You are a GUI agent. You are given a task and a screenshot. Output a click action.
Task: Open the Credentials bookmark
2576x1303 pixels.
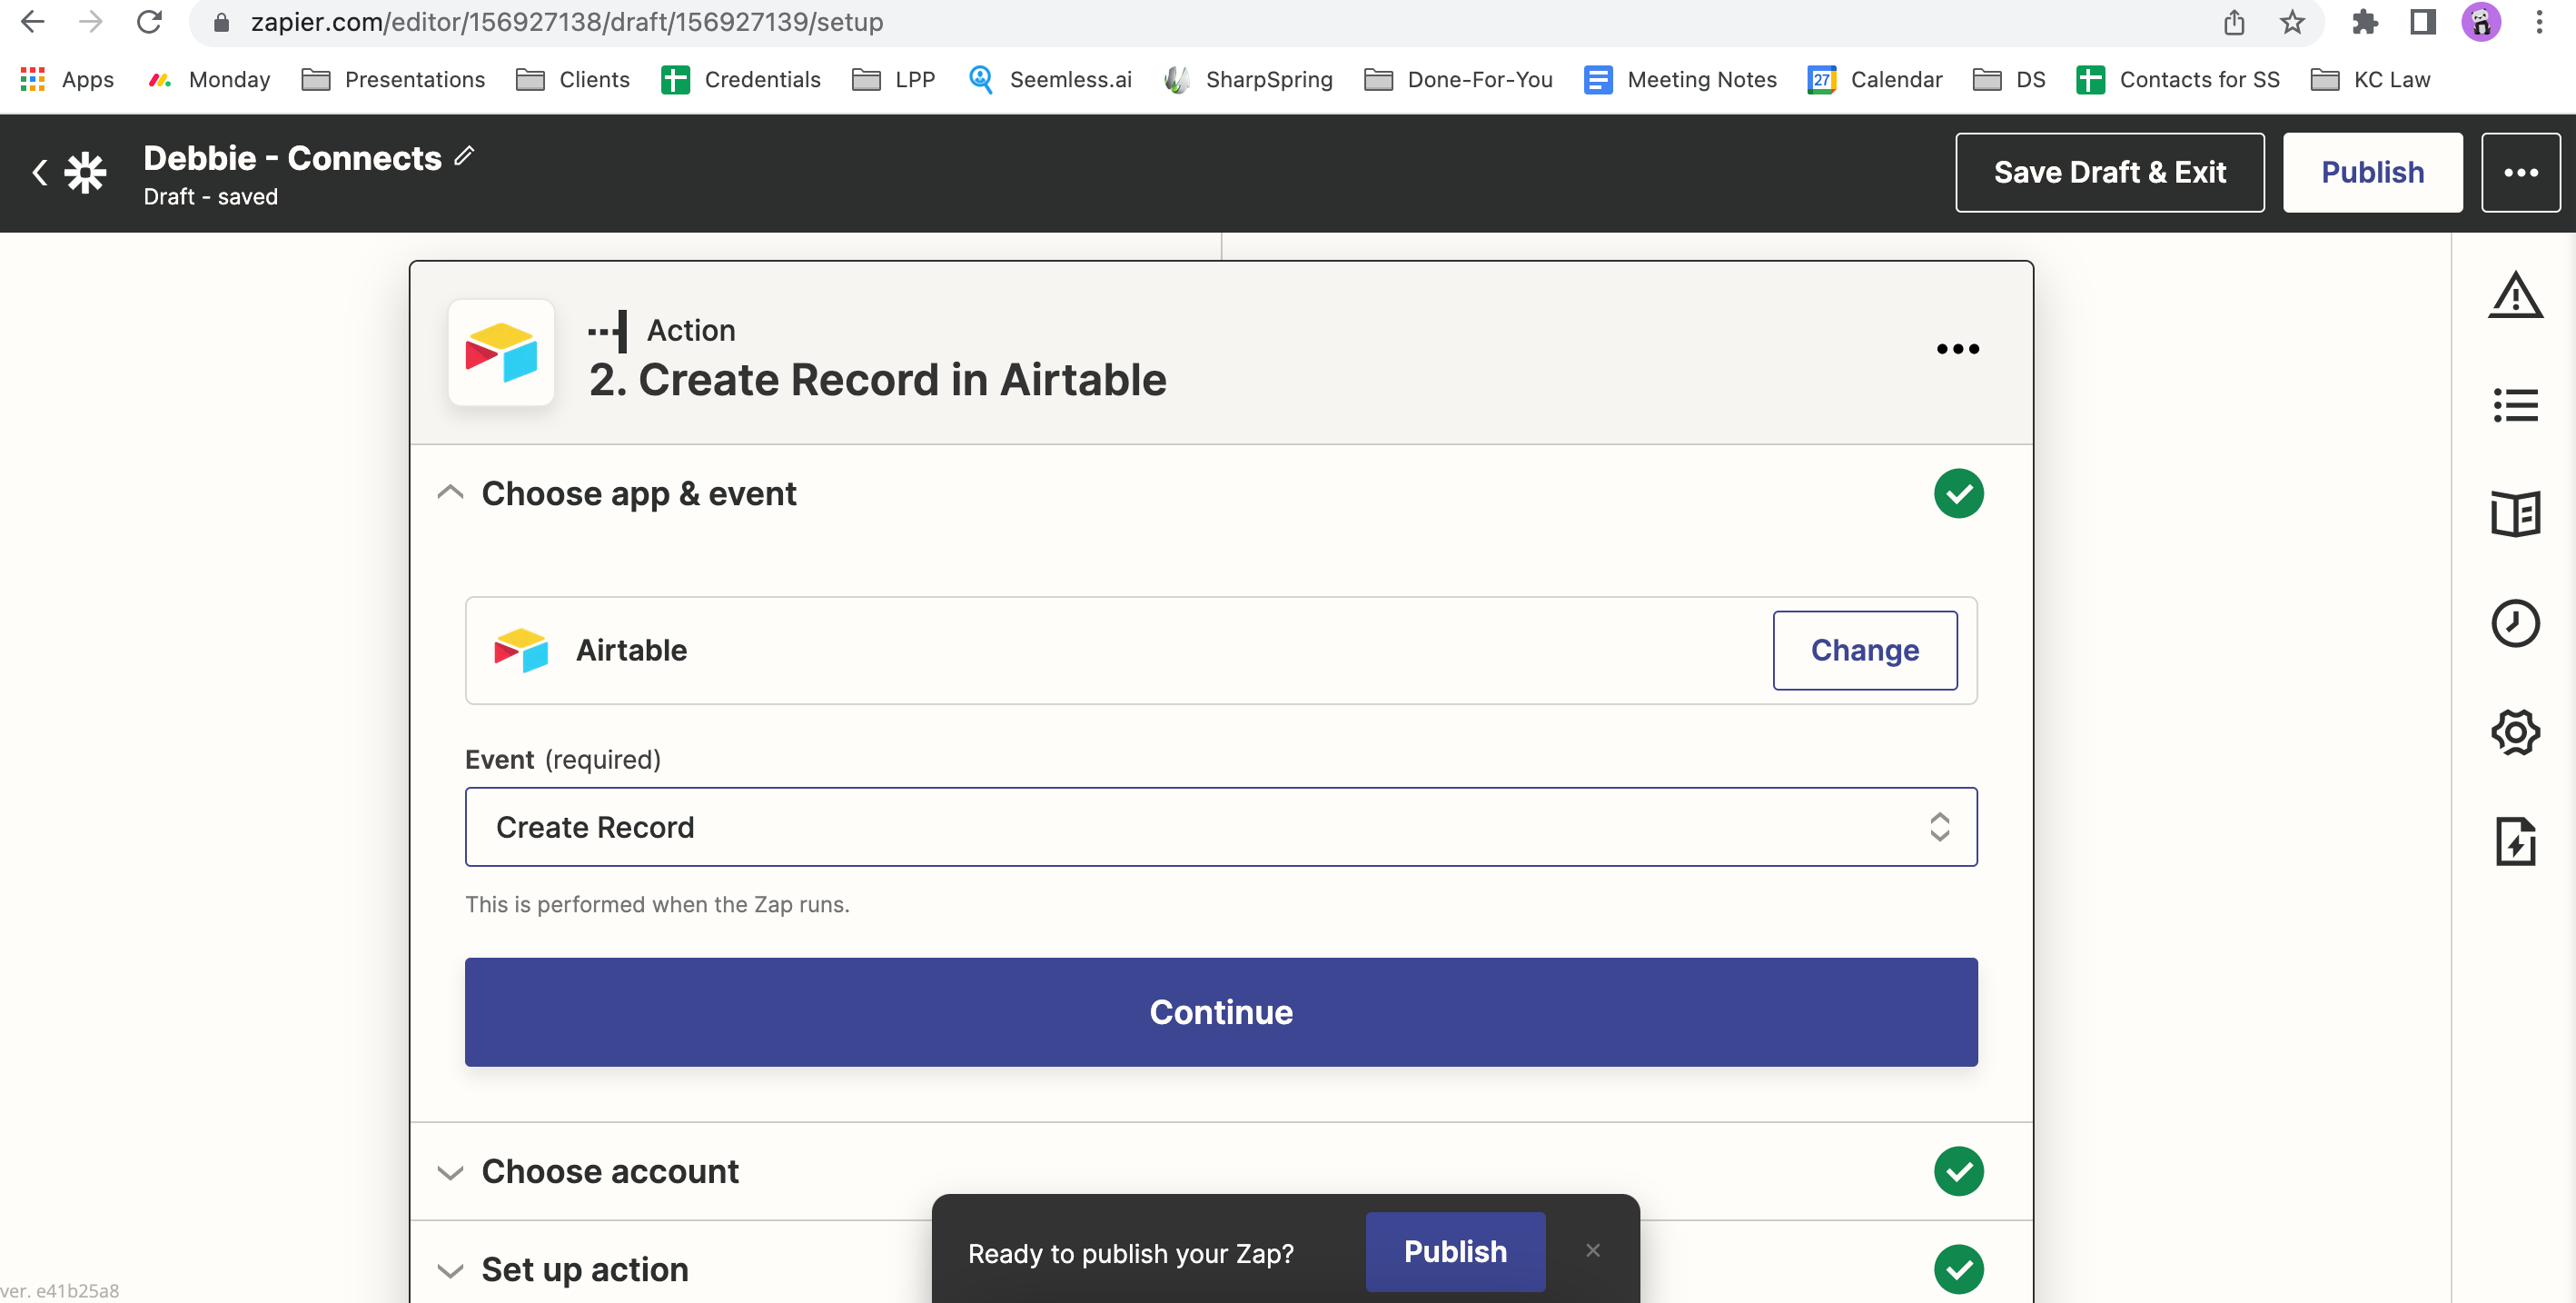[x=741, y=79]
